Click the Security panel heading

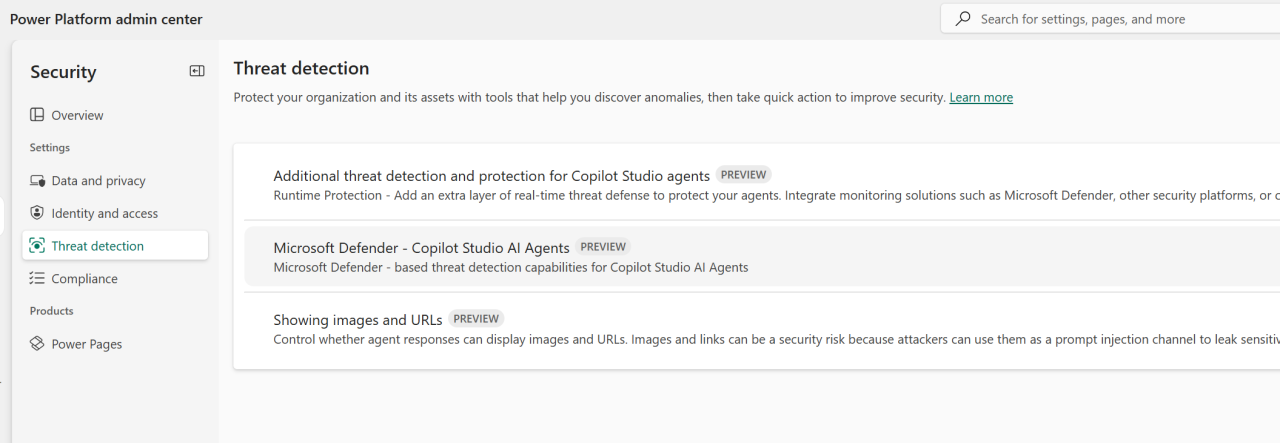pos(63,72)
